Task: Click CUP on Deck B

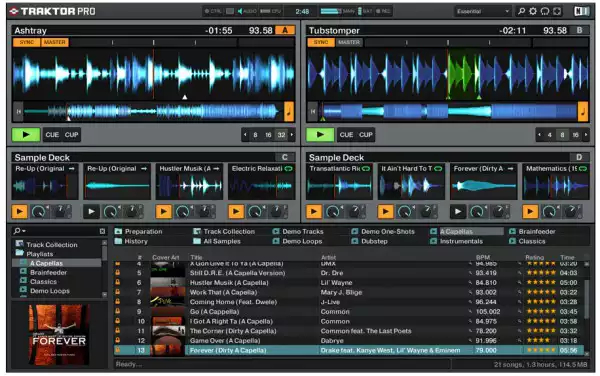Action: coord(365,135)
